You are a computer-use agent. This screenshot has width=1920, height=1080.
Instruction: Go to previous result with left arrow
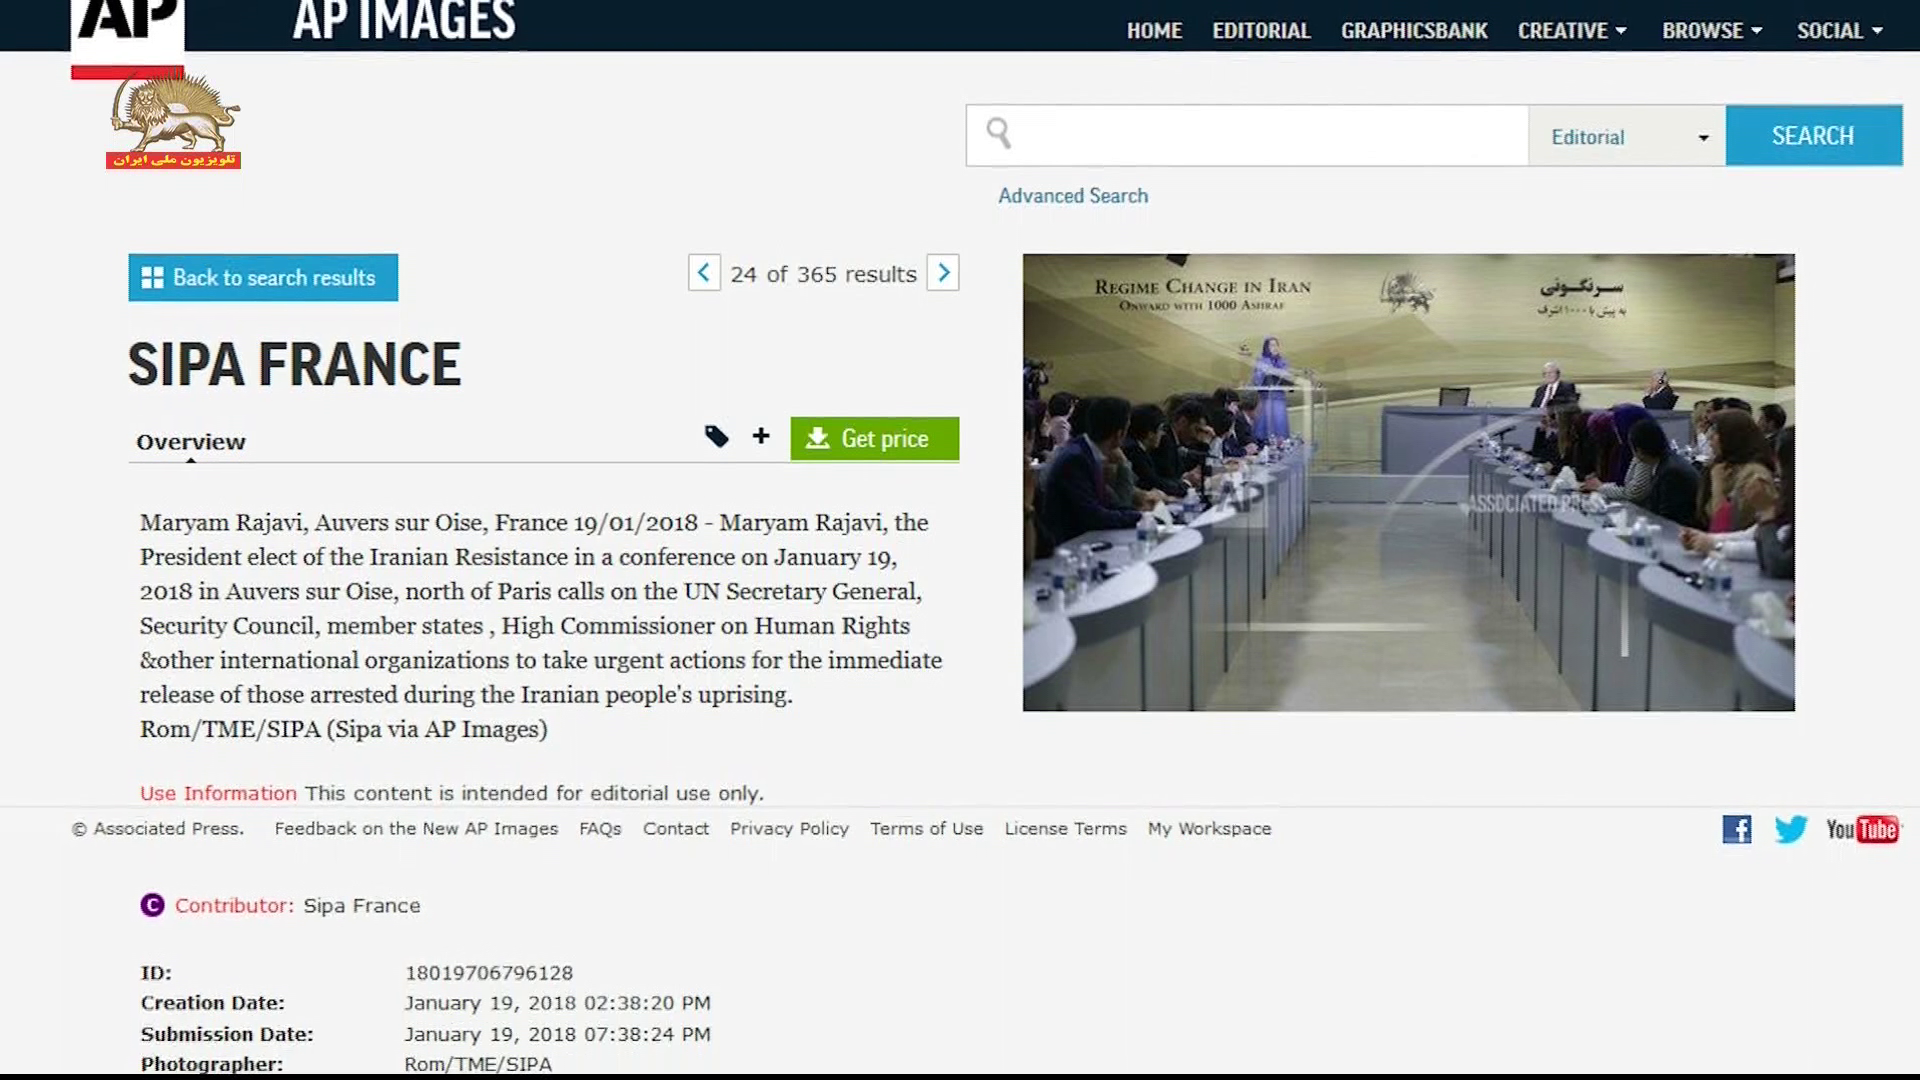click(704, 273)
